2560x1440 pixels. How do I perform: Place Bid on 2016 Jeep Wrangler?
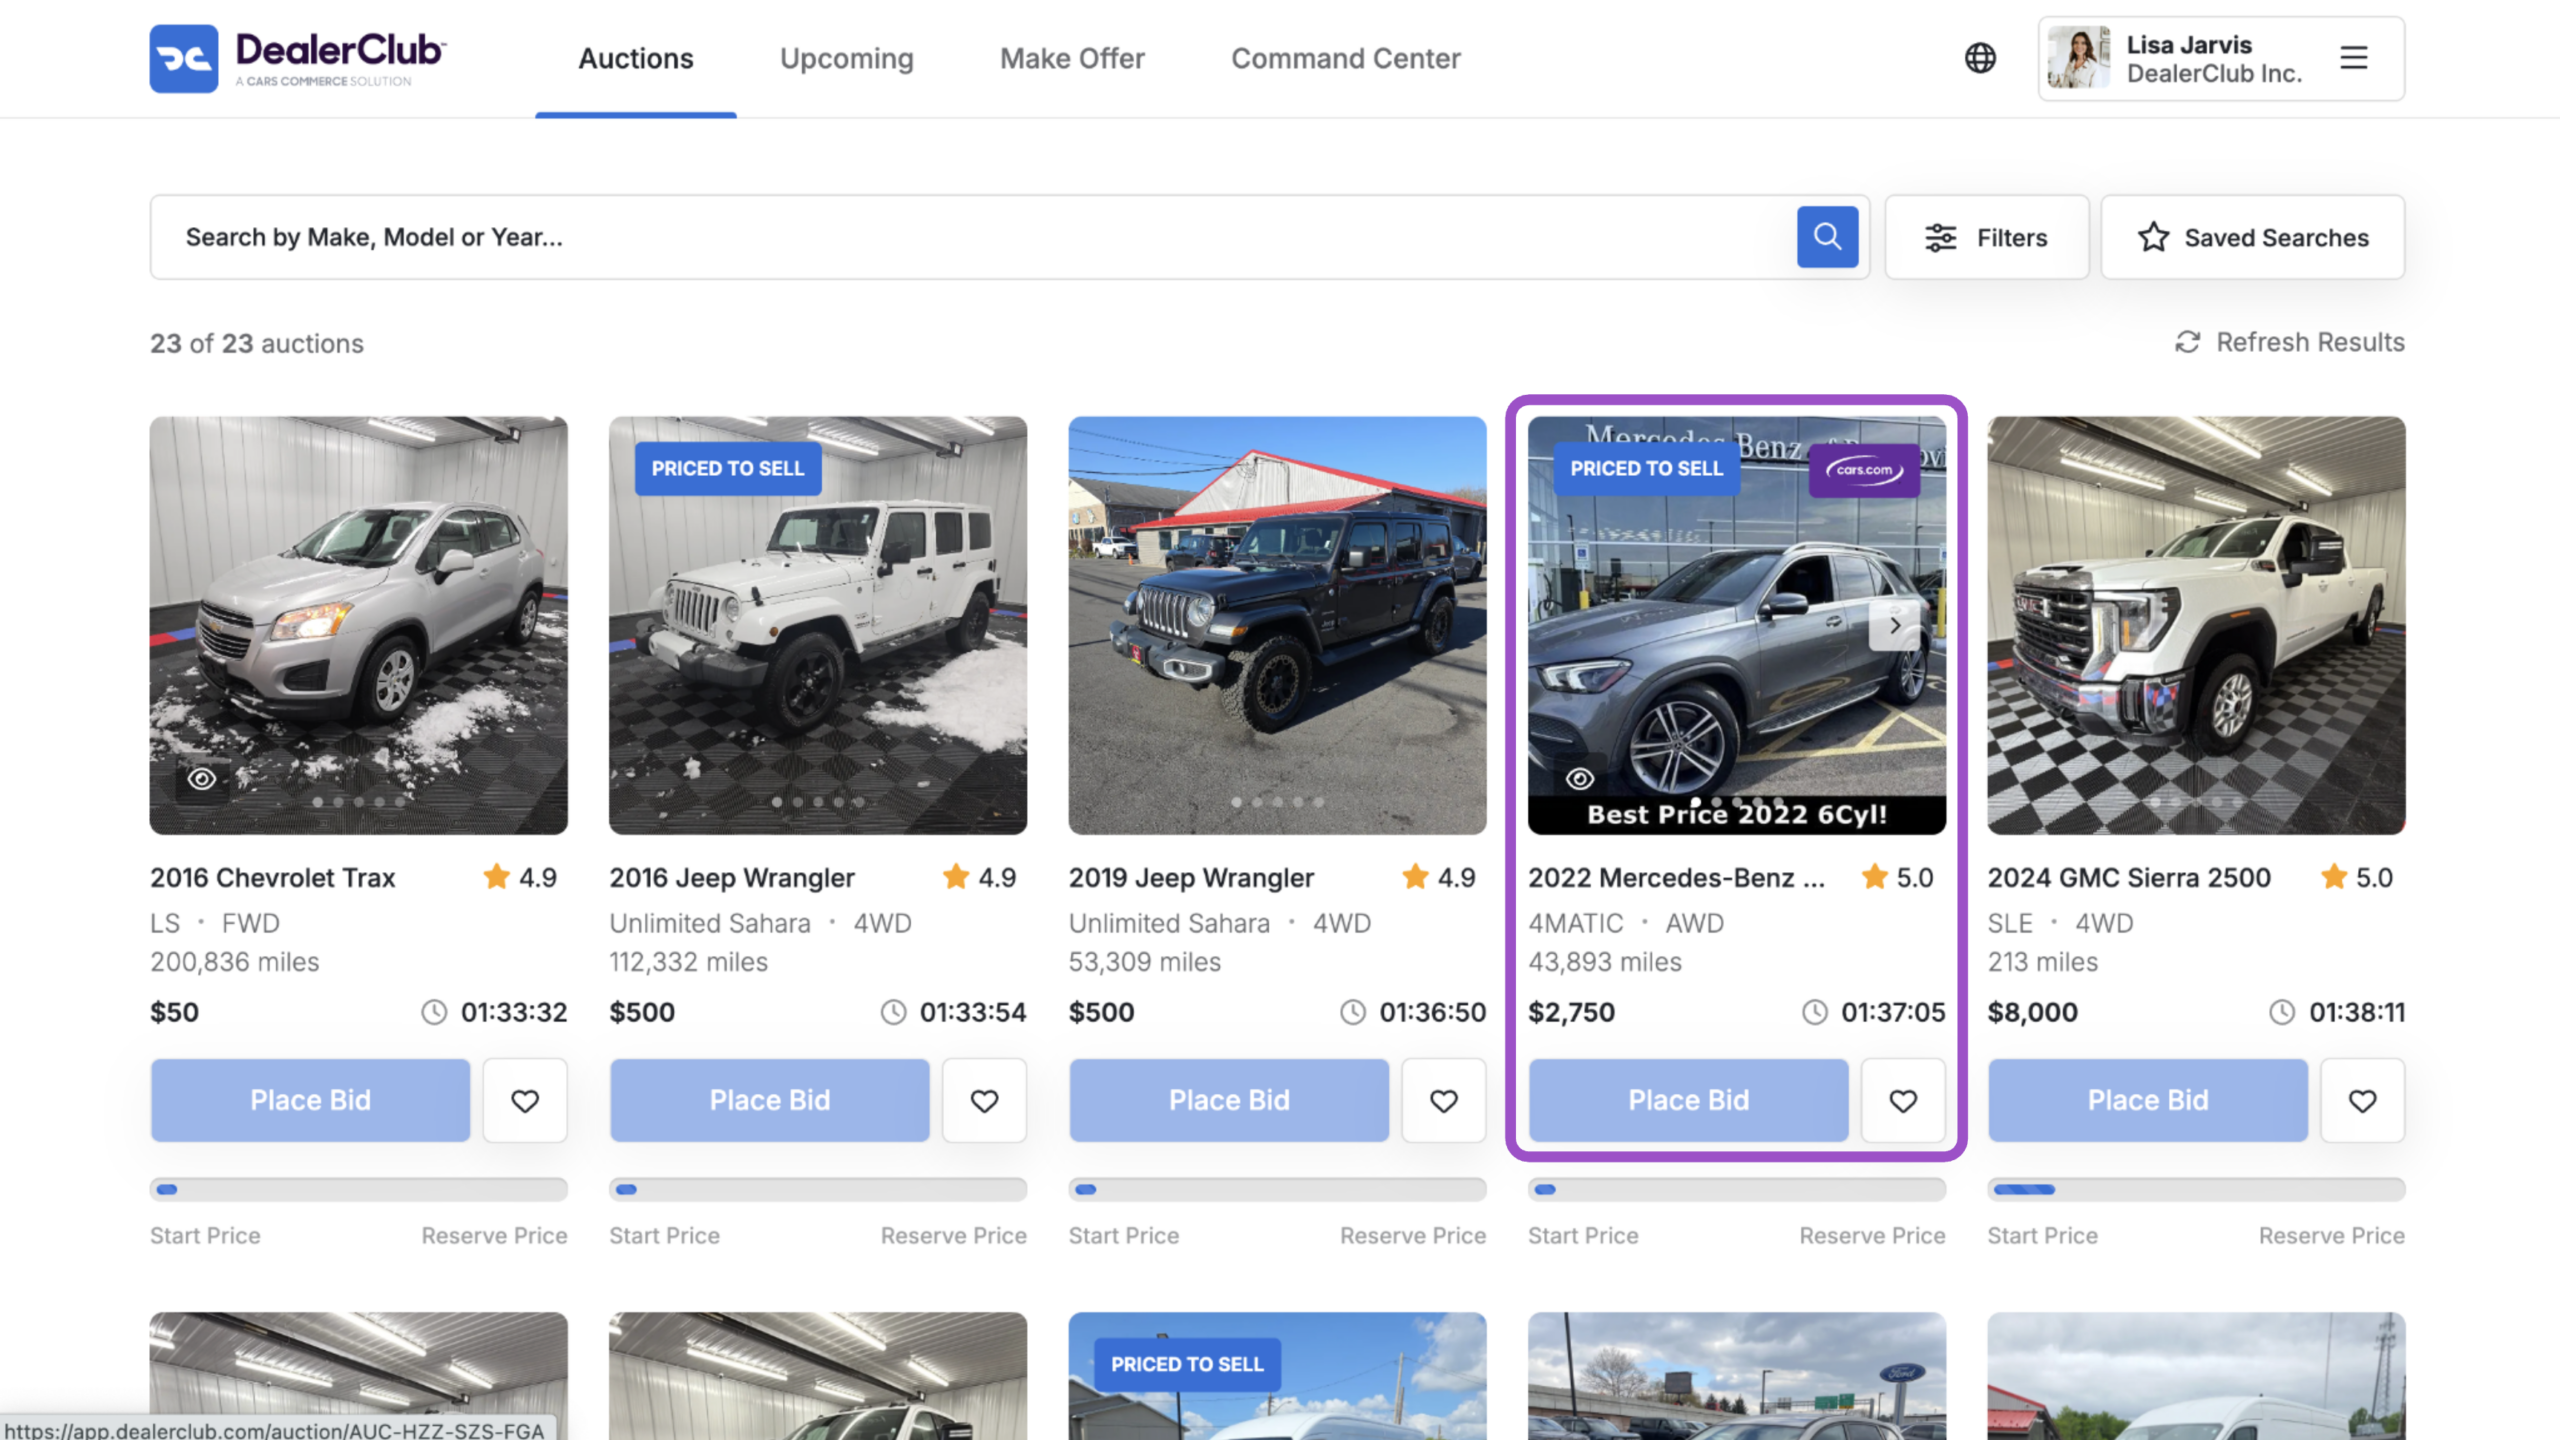(769, 1100)
